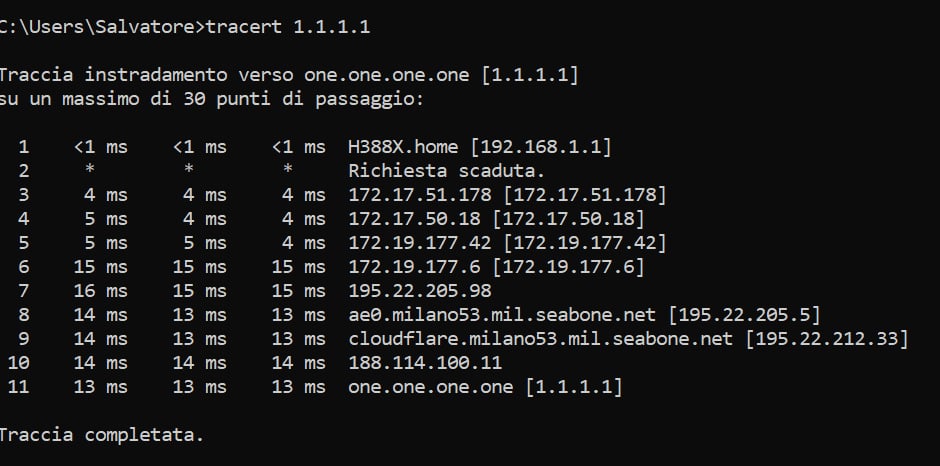Click the C:\Users\Salvatore prompt path

coord(98,27)
